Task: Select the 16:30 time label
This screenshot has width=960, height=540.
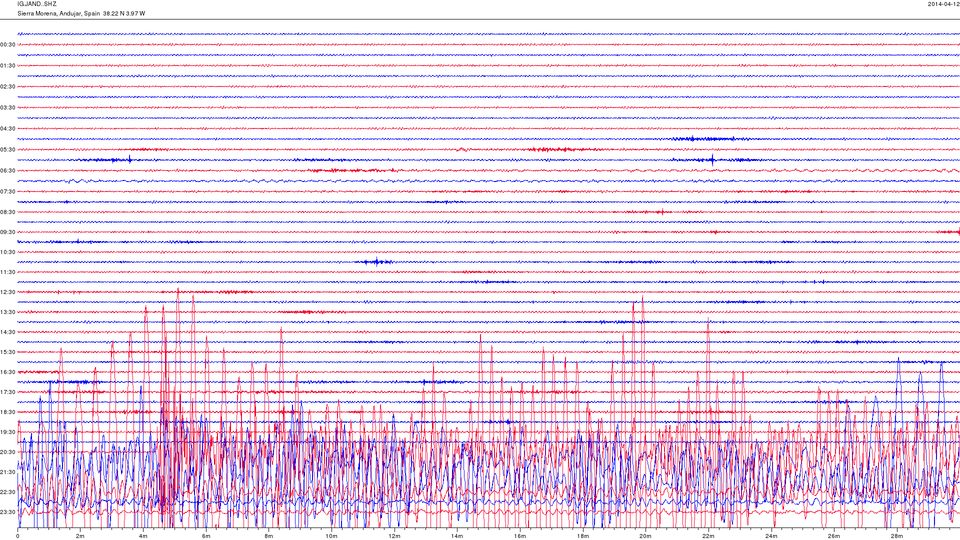Action: coord(8,372)
